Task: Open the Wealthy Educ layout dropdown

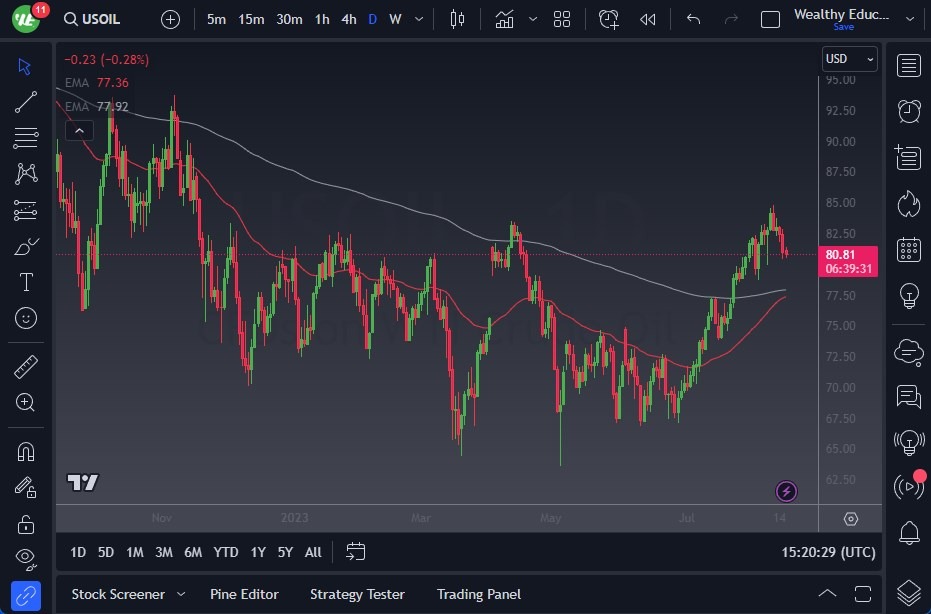Action: click(x=909, y=19)
